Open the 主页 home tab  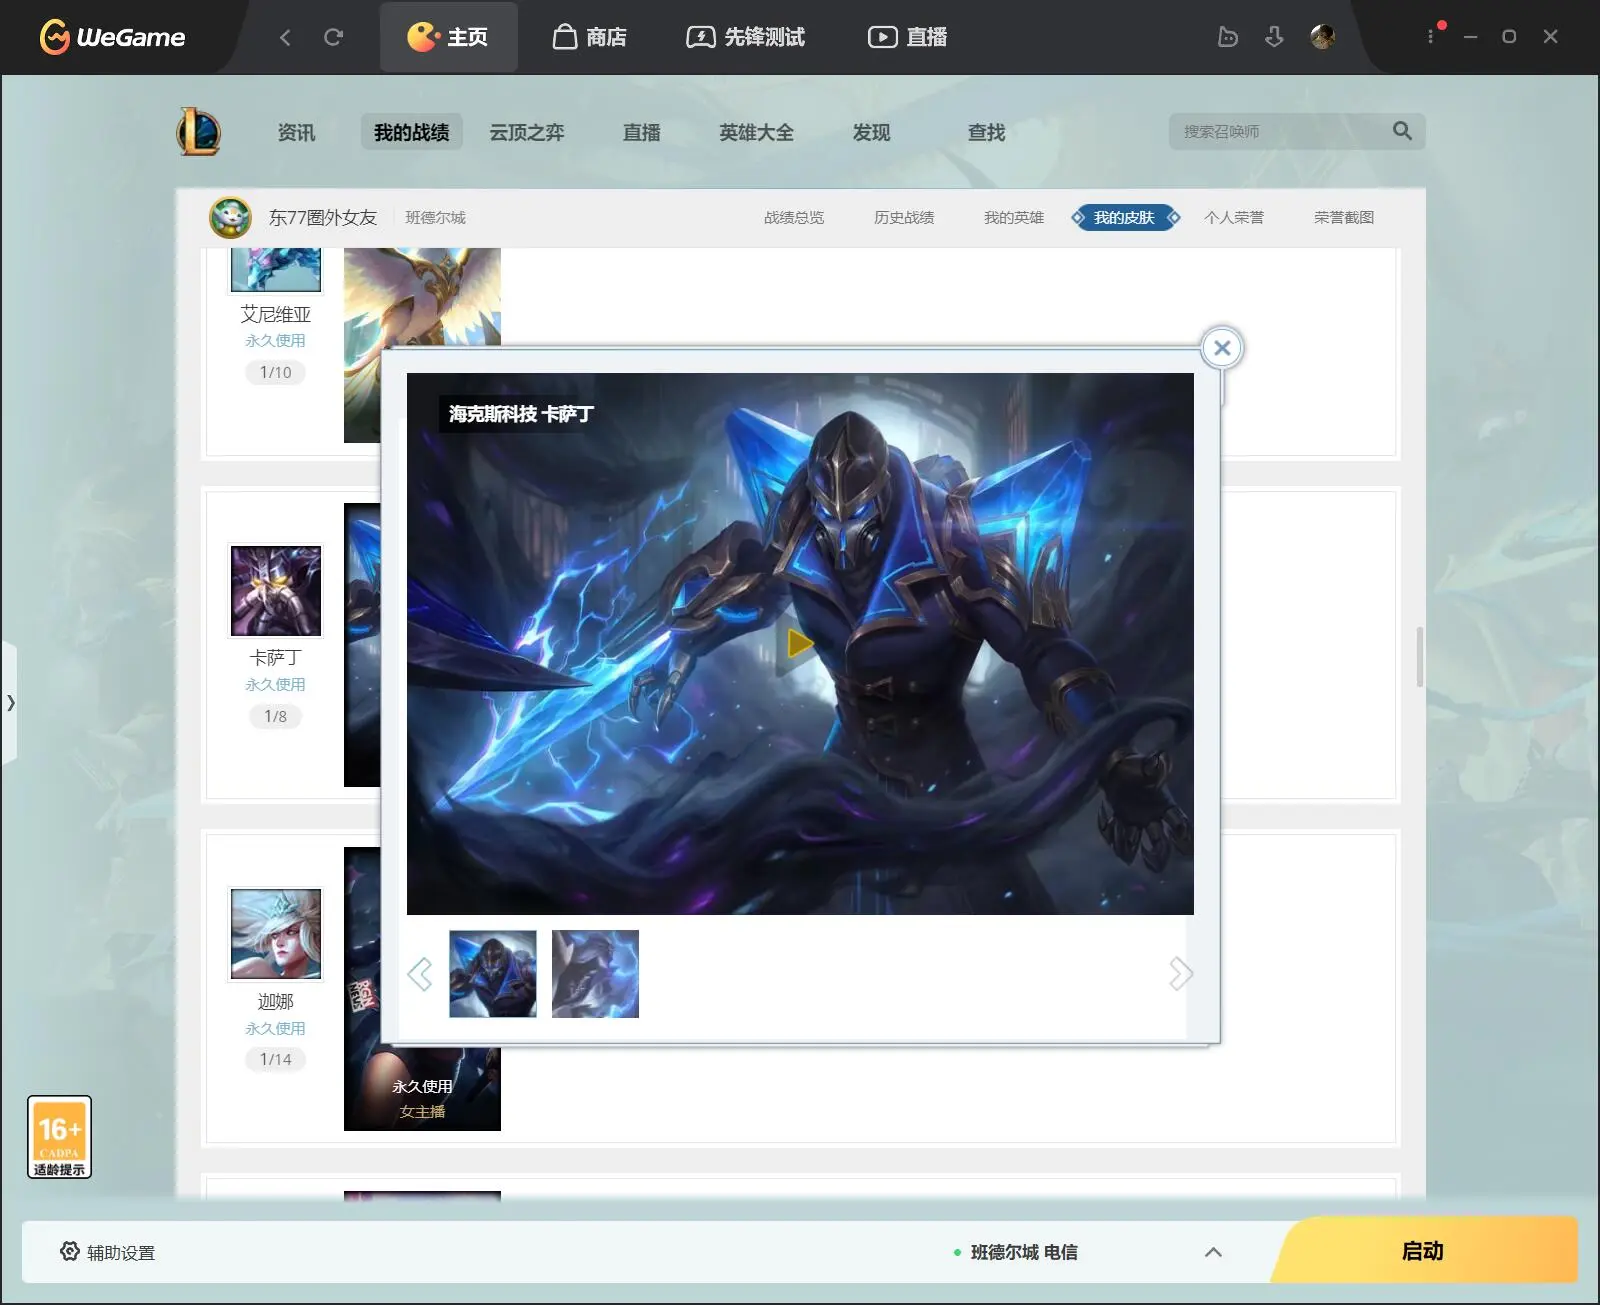click(x=448, y=37)
